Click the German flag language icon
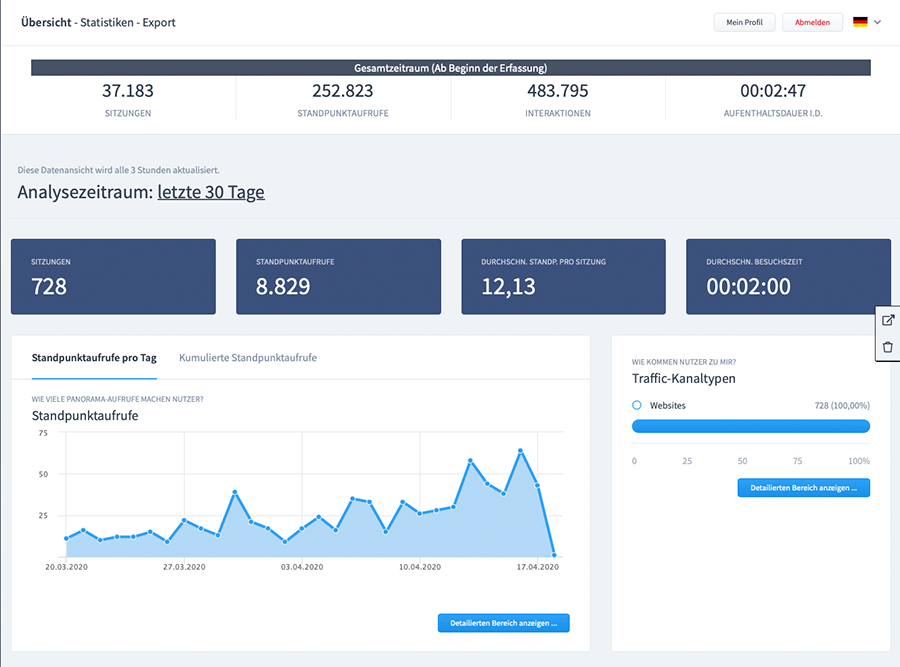 860,22
